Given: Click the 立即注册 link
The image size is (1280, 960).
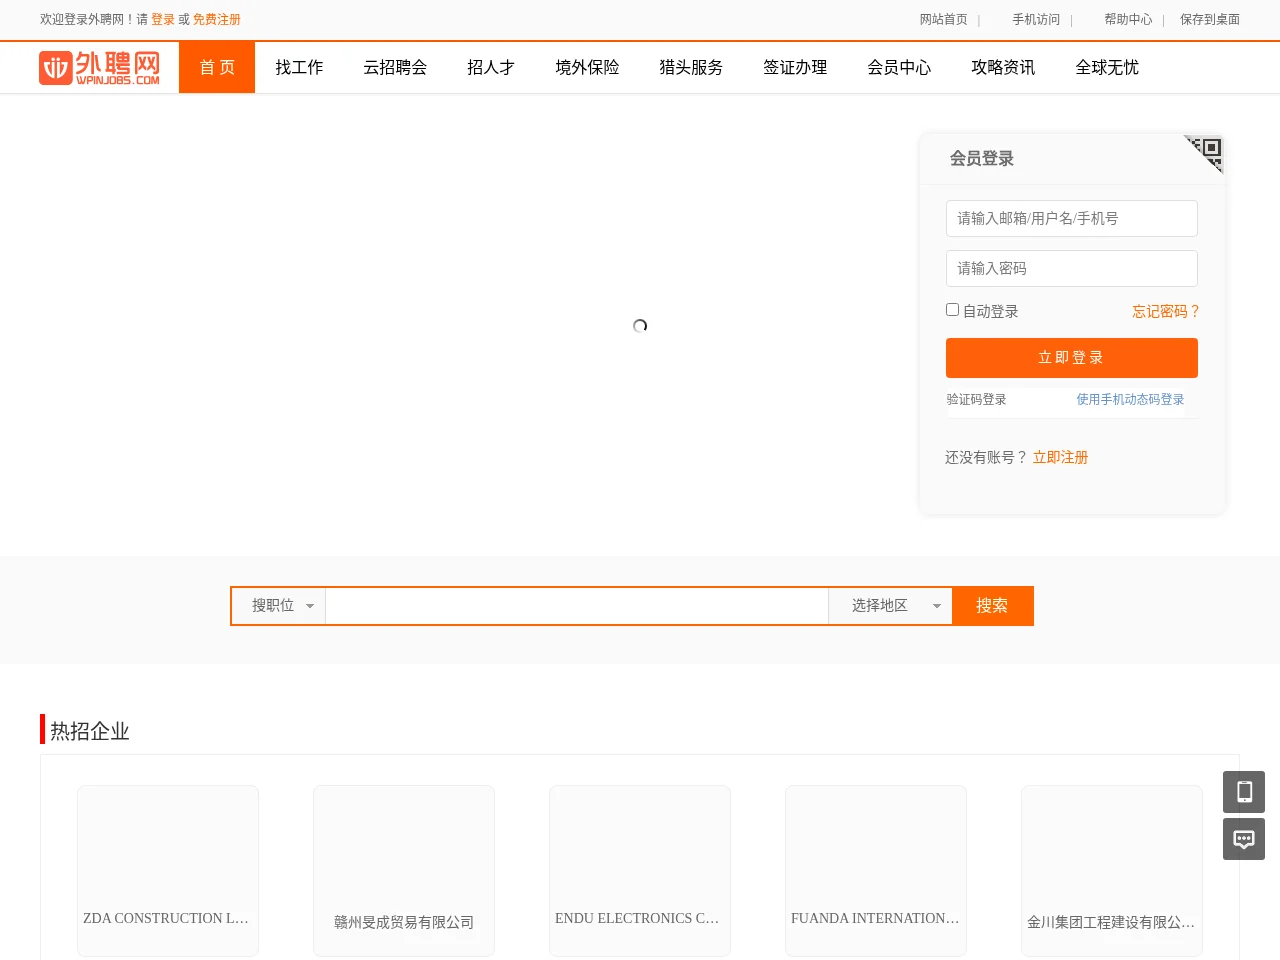Looking at the screenshot, I should click(x=1060, y=457).
